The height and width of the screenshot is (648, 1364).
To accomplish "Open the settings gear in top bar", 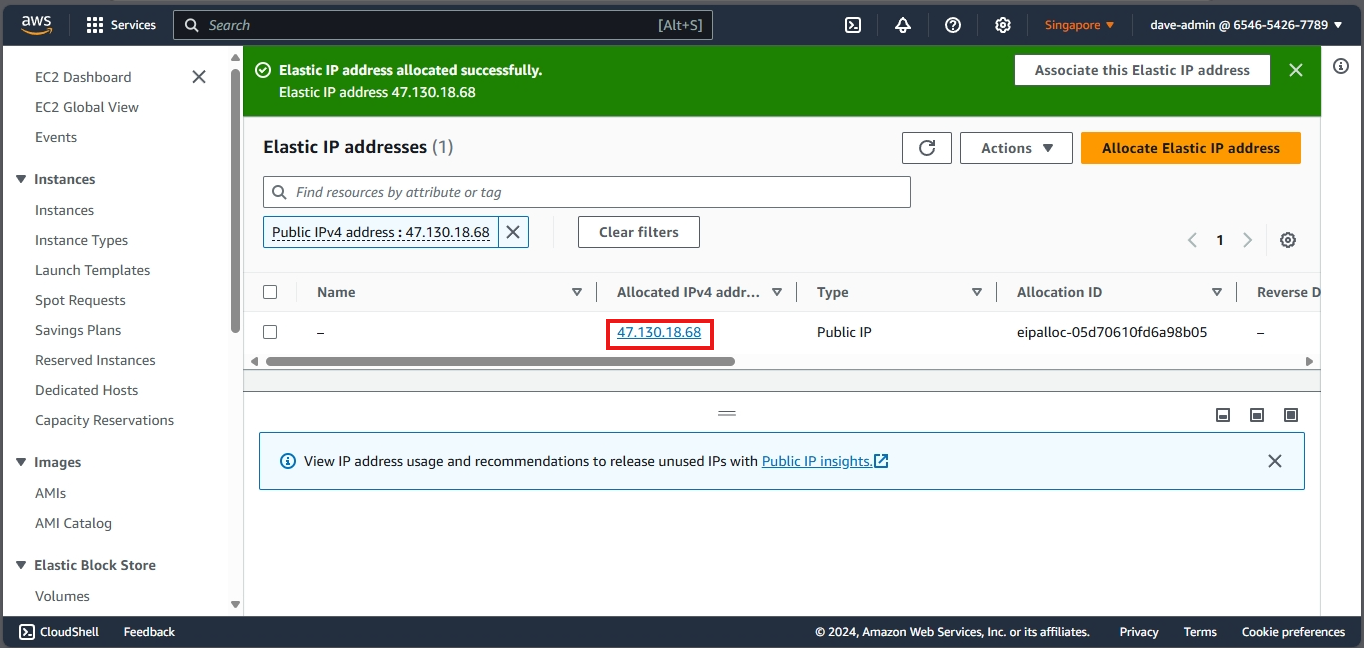I will tap(1003, 25).
